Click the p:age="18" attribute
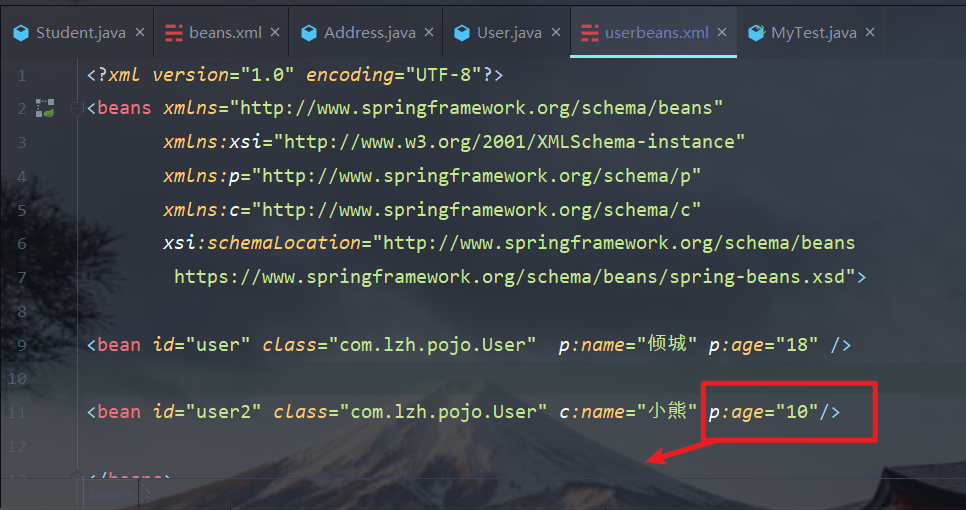Viewport: 966px width, 510px height. (x=763, y=345)
